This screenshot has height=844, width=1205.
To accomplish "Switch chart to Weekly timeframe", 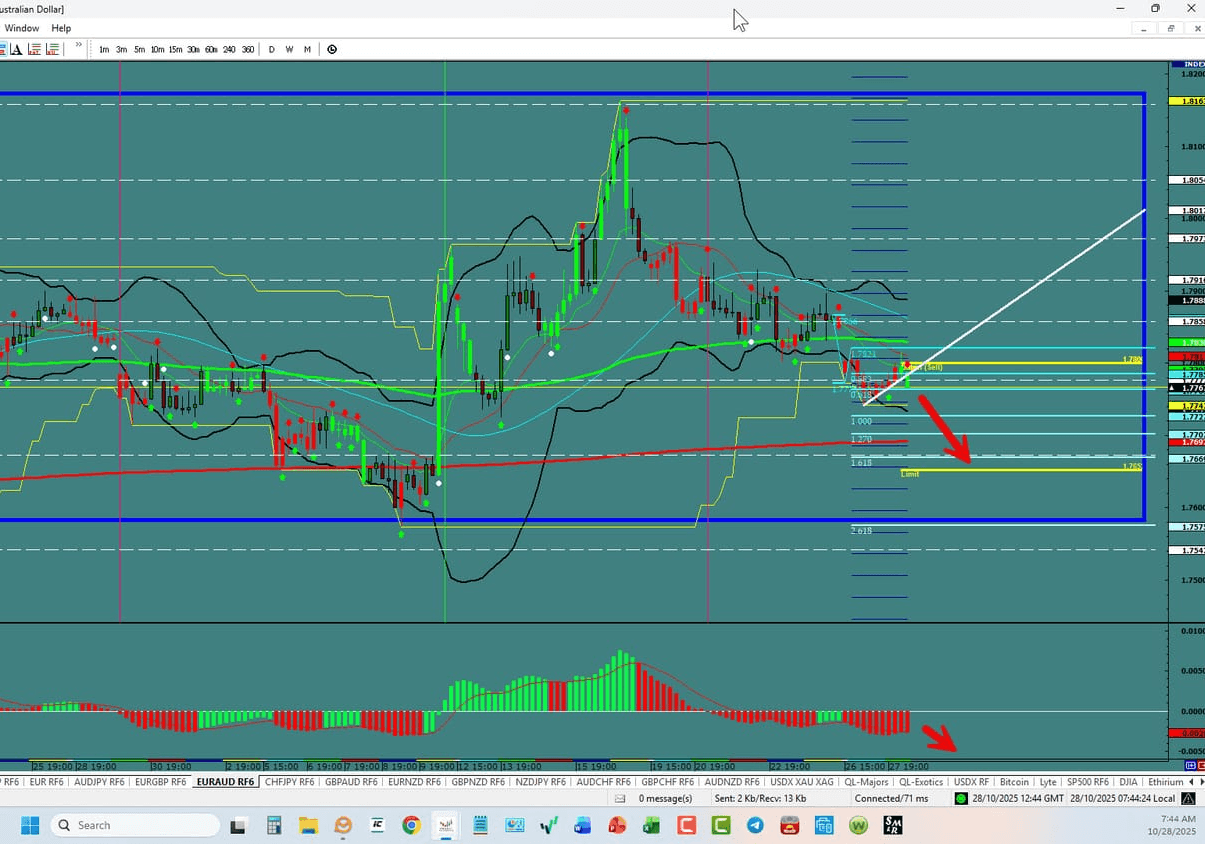I will click(x=289, y=49).
